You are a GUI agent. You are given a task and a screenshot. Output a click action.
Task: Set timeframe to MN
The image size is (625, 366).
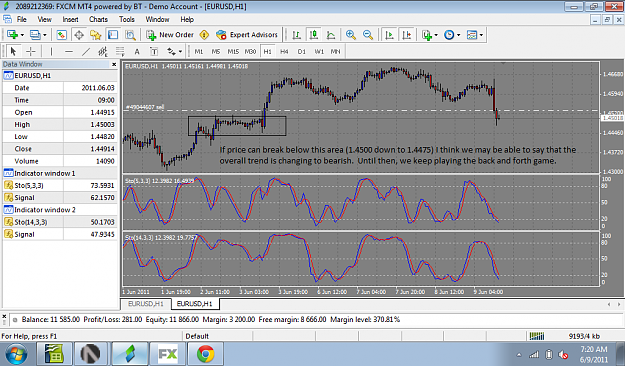click(335, 51)
